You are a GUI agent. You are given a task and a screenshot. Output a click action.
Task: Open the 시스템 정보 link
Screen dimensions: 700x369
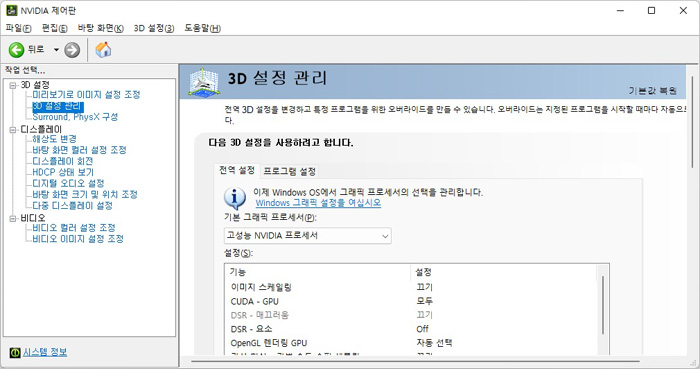click(x=45, y=352)
